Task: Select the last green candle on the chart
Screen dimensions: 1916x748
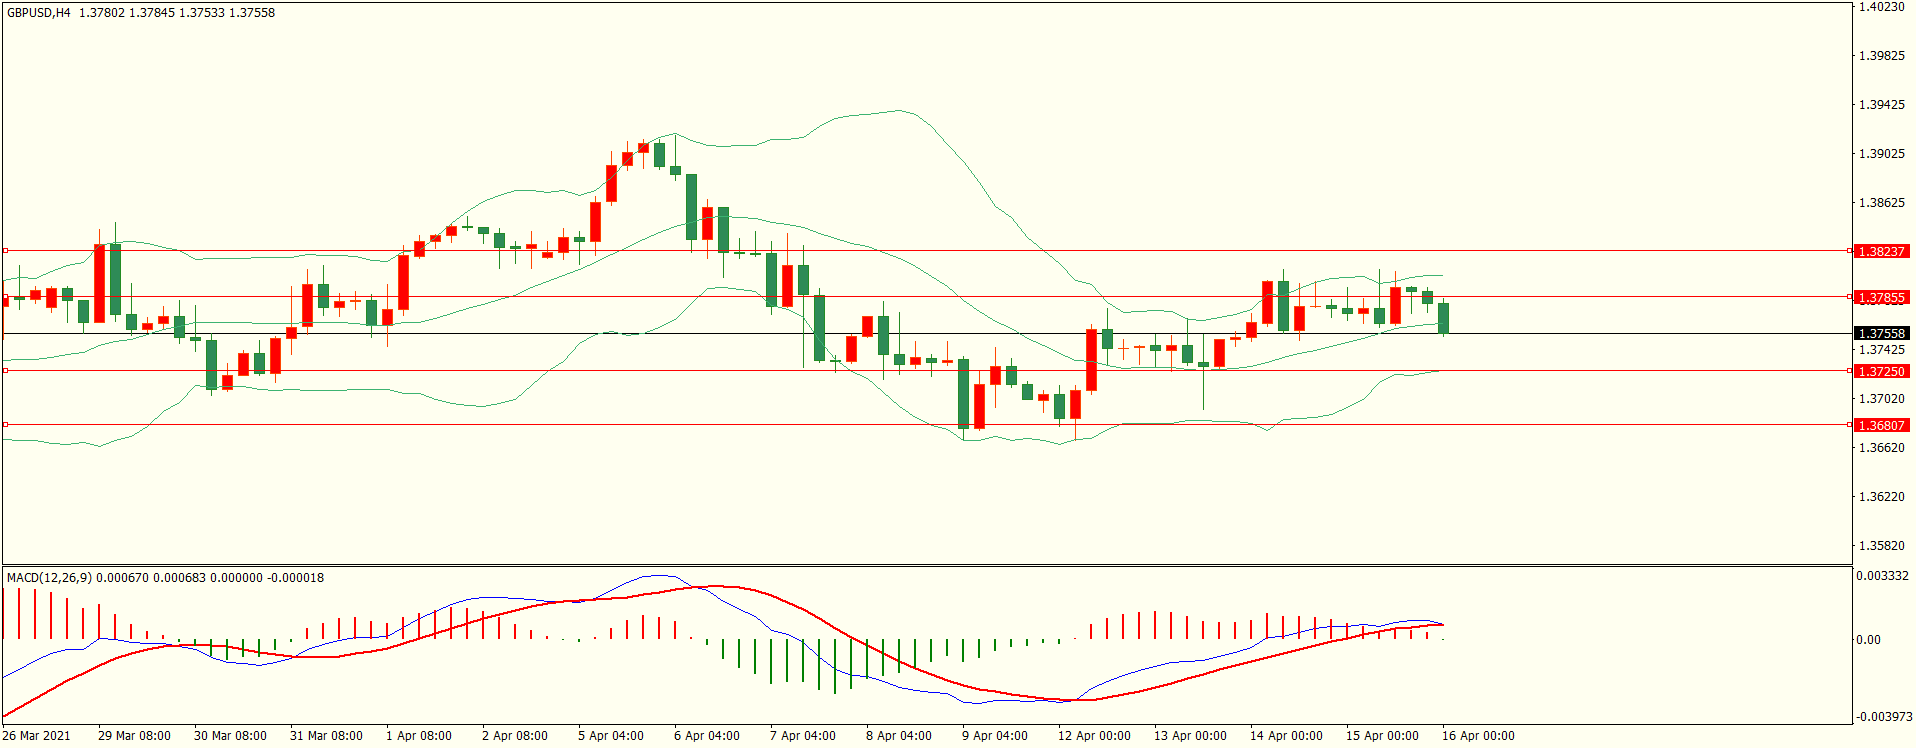Action: pos(1443,318)
